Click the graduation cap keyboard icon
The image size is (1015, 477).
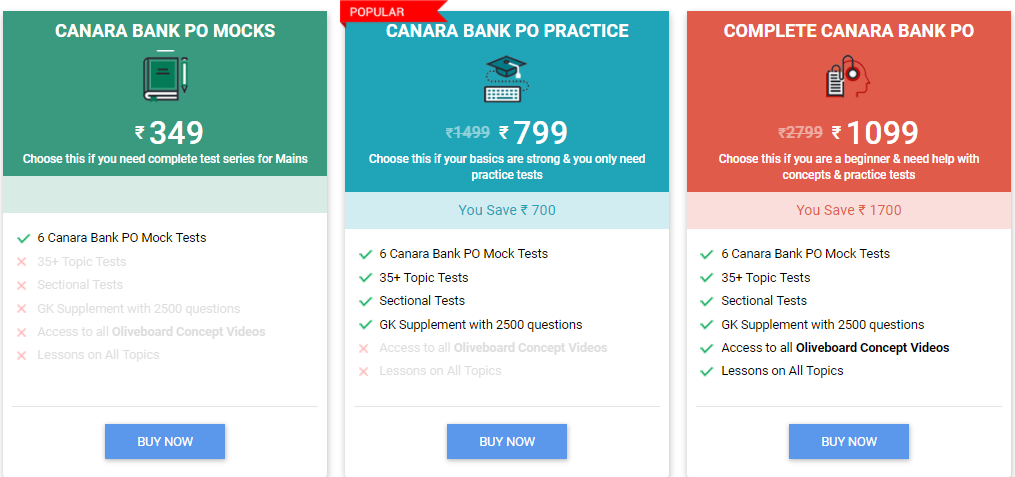(x=507, y=78)
